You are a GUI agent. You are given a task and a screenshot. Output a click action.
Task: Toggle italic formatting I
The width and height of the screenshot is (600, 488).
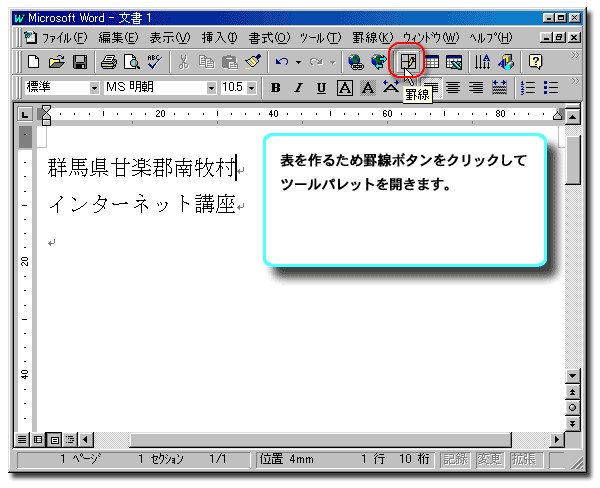pyautogui.click(x=298, y=88)
